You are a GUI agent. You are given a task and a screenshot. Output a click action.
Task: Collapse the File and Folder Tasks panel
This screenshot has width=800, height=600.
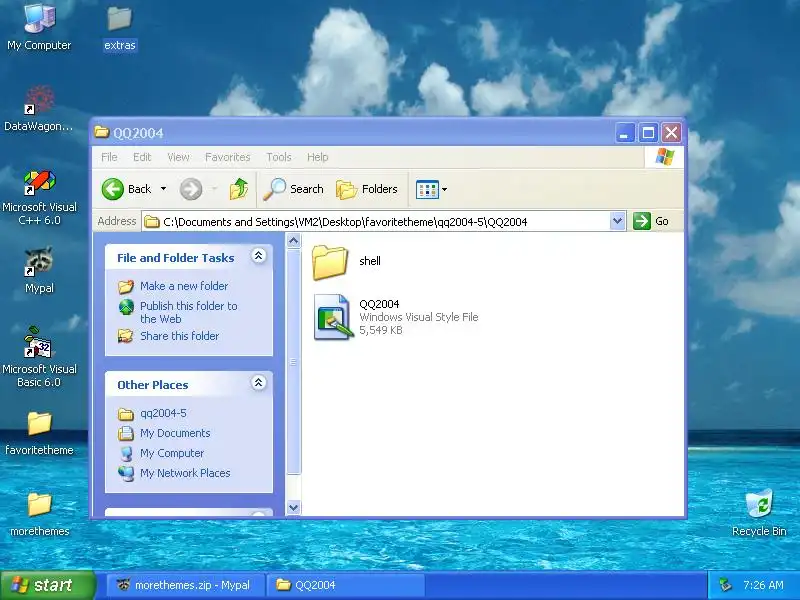coord(259,256)
